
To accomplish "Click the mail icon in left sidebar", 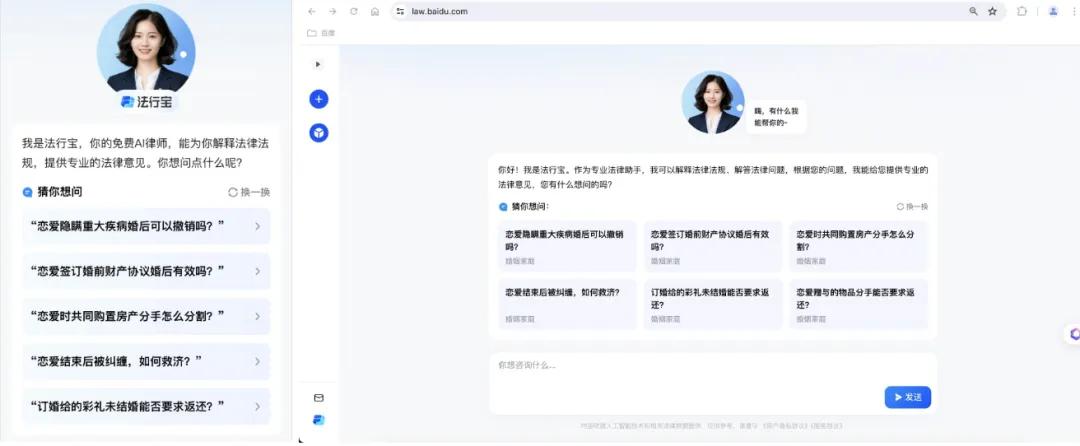I will (319, 397).
